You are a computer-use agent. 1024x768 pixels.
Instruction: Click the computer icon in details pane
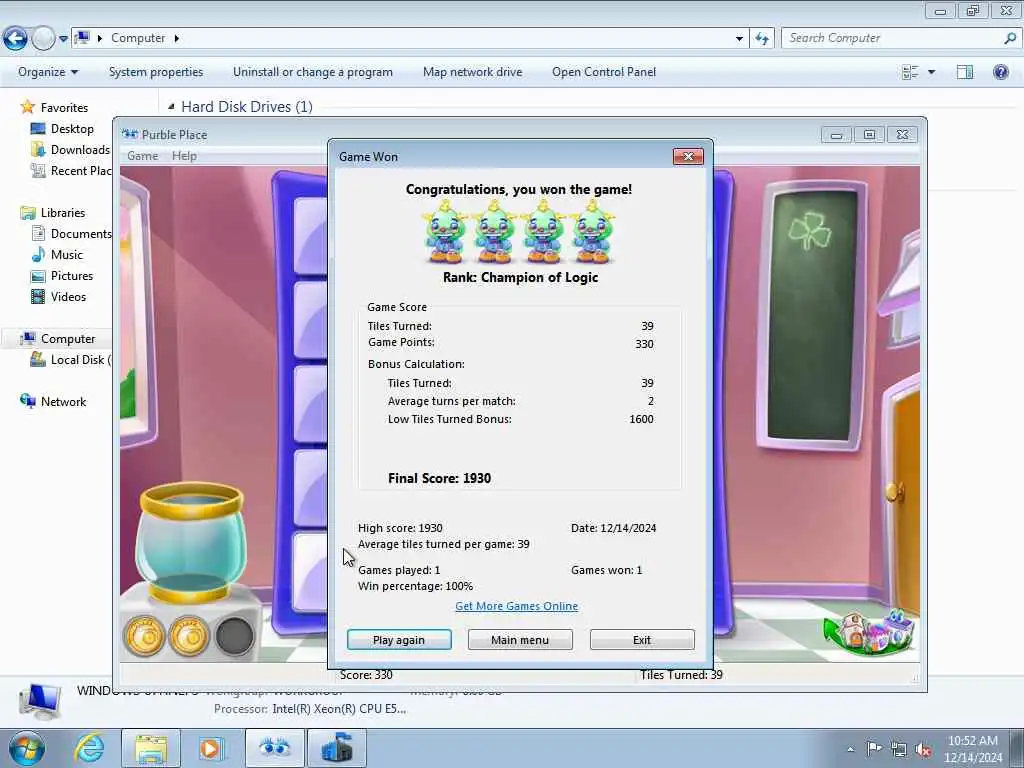(x=40, y=701)
